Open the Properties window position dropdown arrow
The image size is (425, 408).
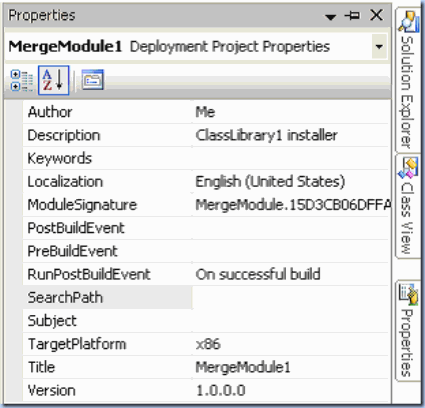330,17
